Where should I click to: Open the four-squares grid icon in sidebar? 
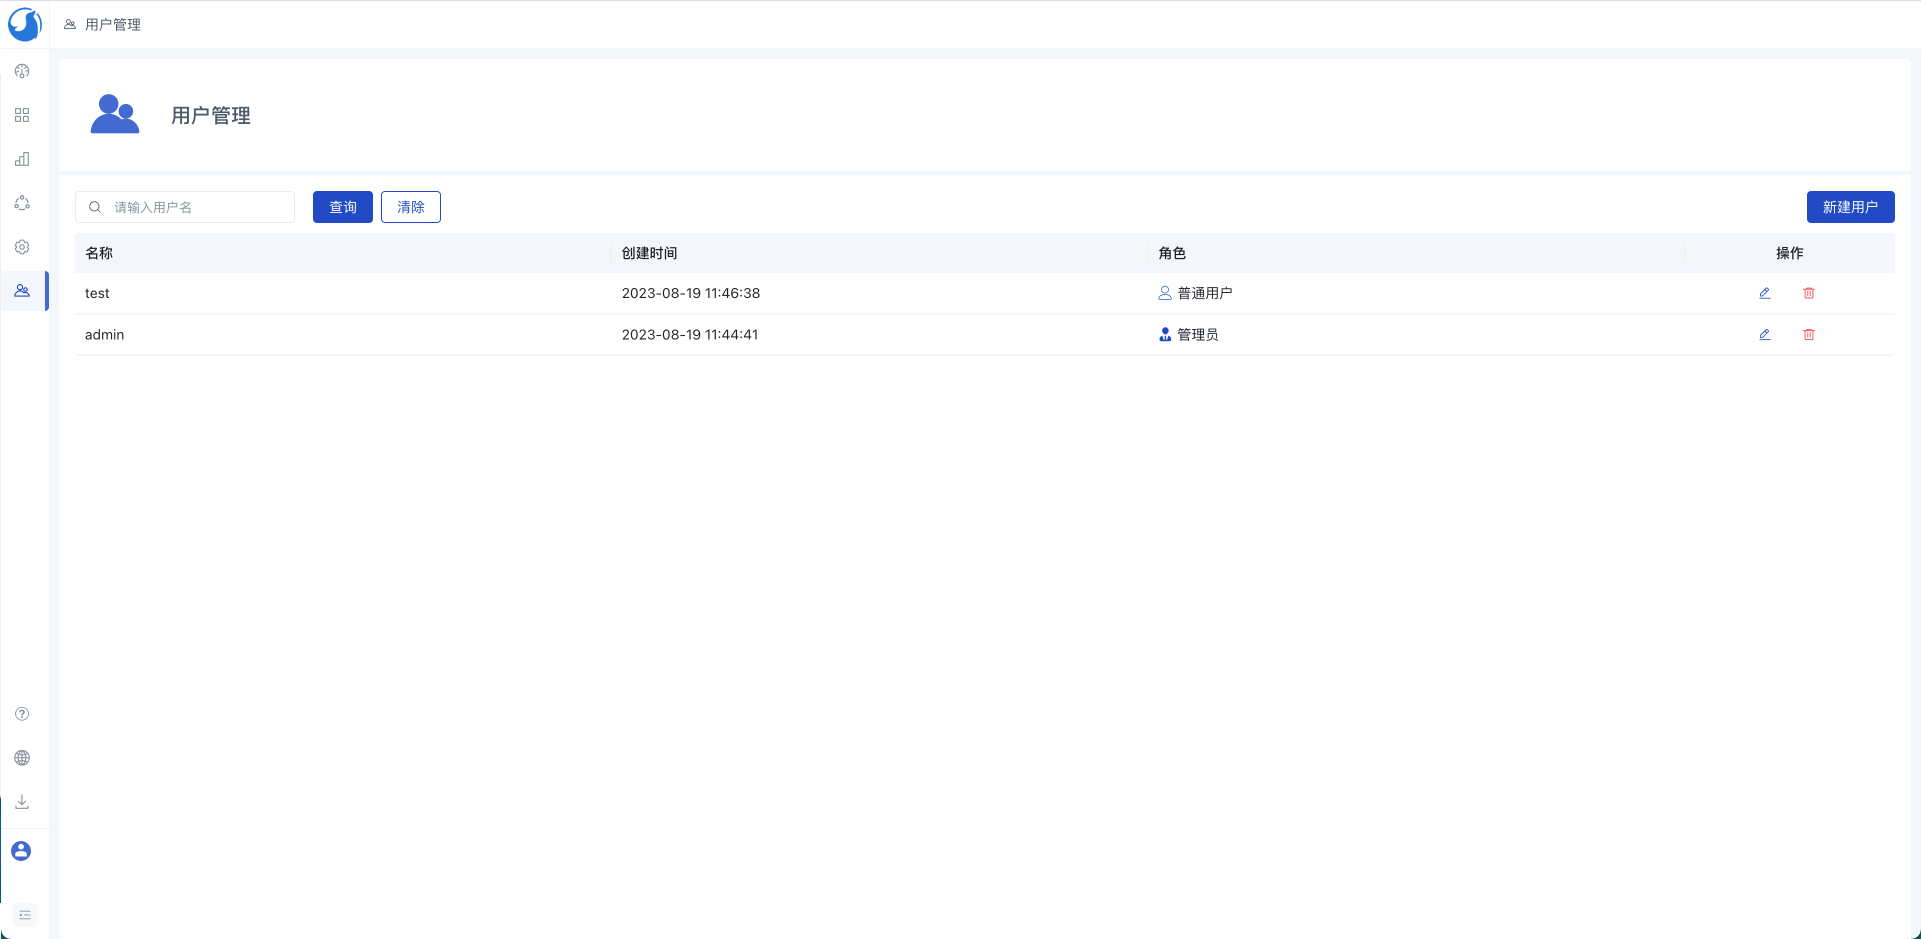pyautogui.click(x=22, y=115)
